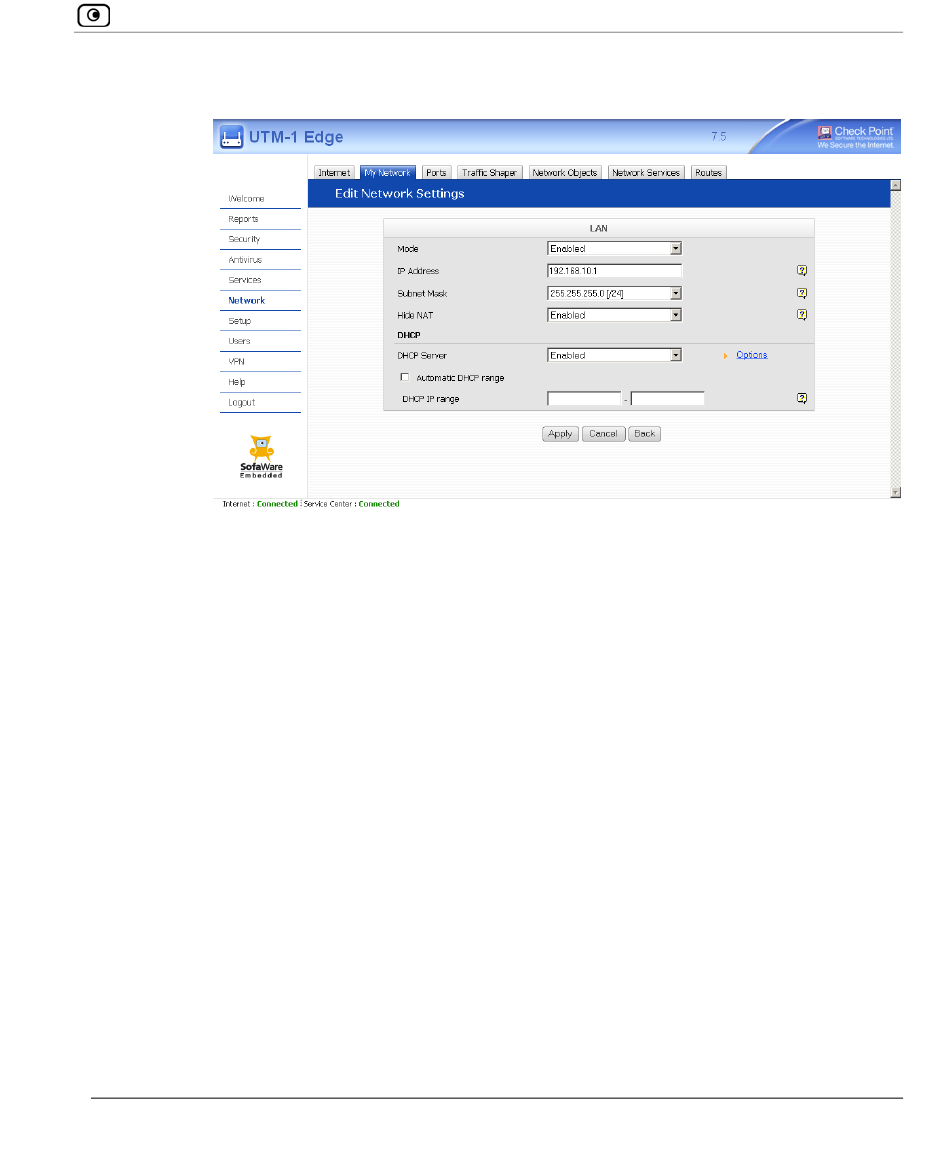The width and height of the screenshot is (950, 1176).
Task: Click the Edit Network Settings heading
Action: [x=400, y=194]
